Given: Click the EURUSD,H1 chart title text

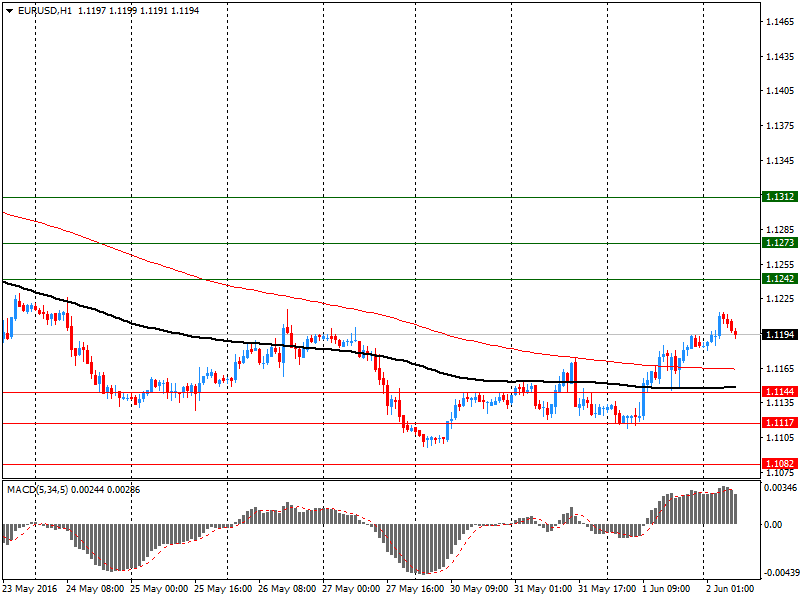Looking at the screenshot, I should (x=45, y=11).
